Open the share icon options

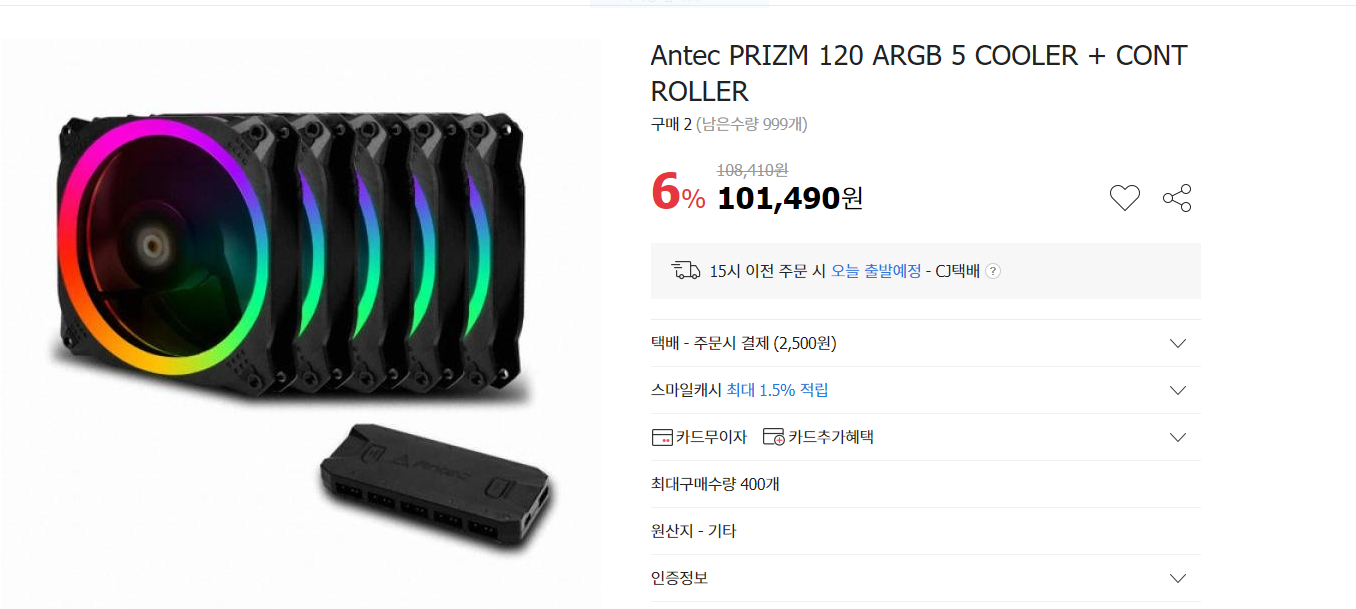coord(1177,198)
